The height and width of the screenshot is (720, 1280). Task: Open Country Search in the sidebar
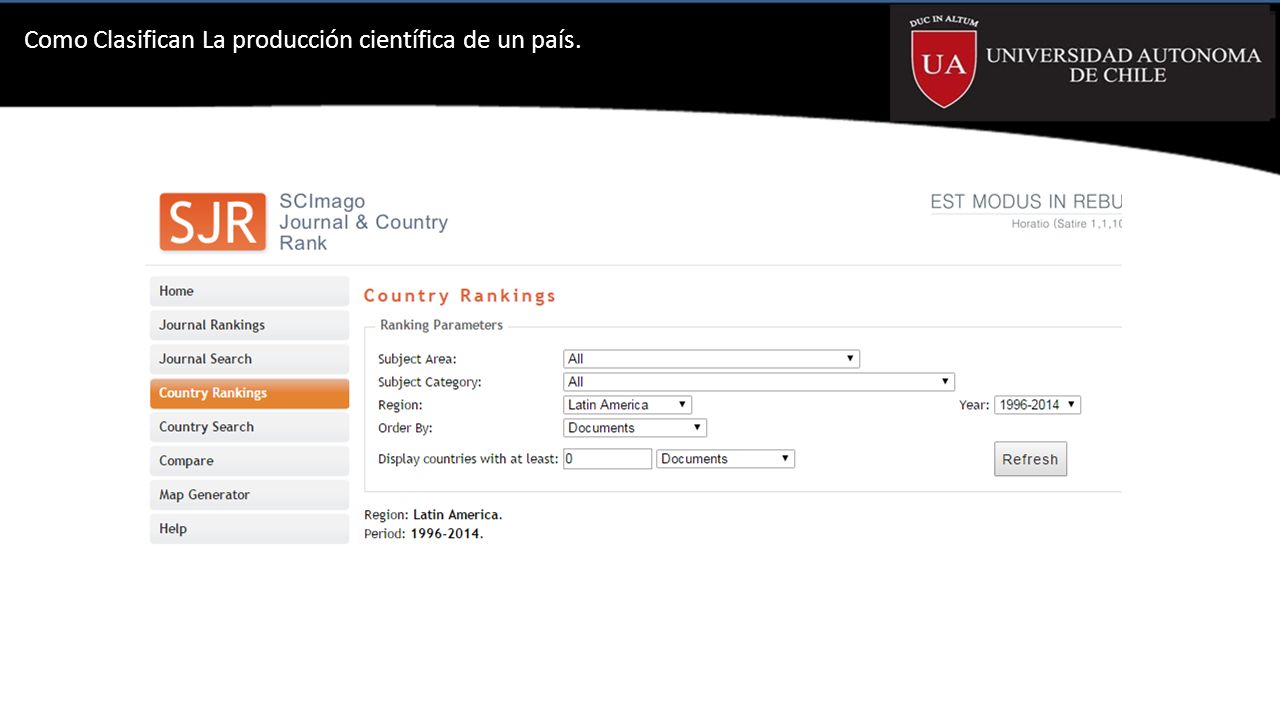[x=249, y=427]
